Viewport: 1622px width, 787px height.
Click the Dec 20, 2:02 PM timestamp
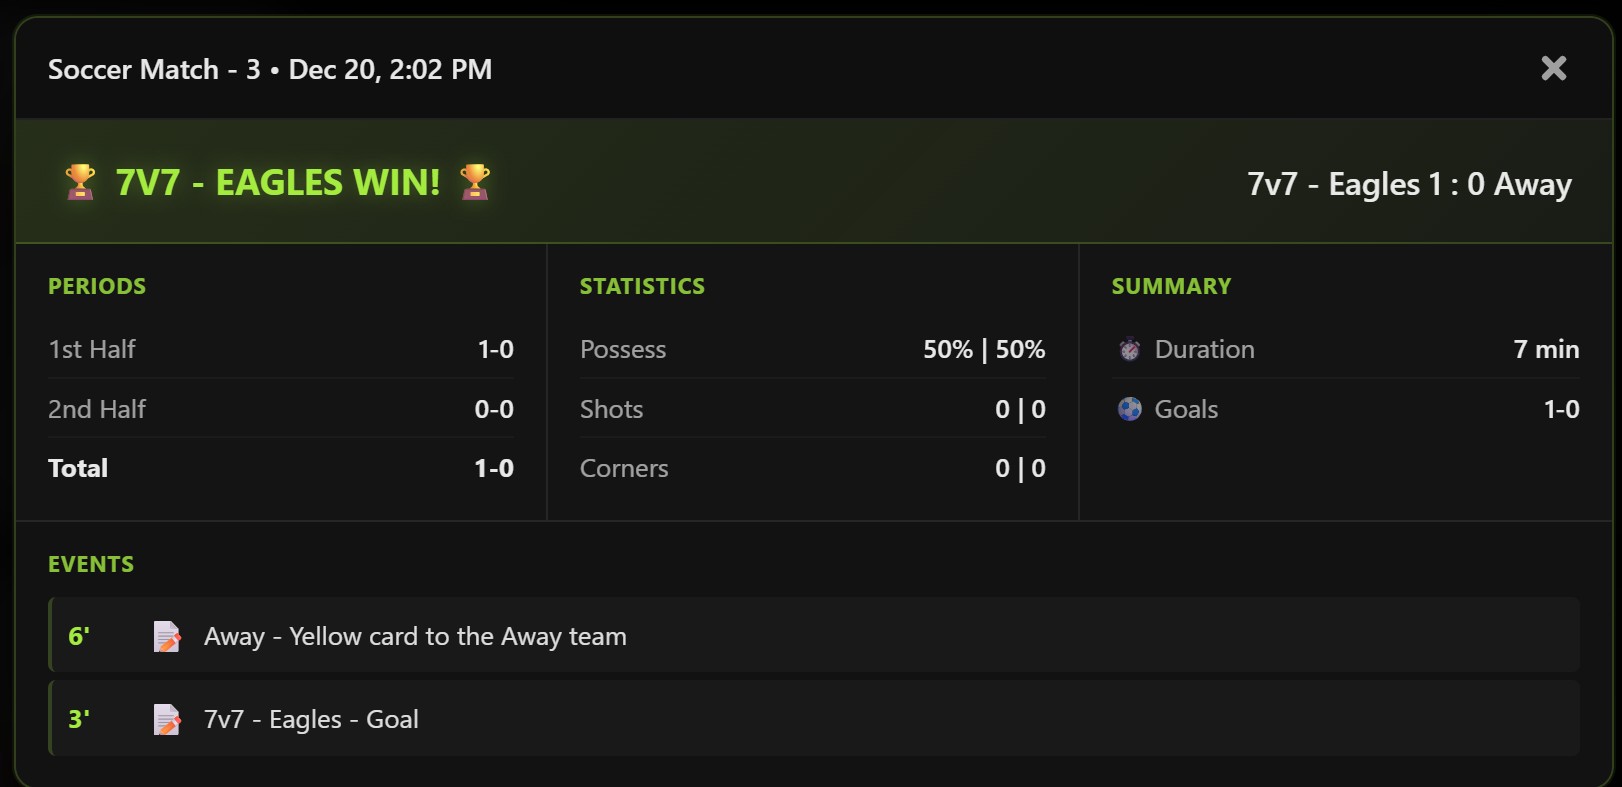[390, 69]
